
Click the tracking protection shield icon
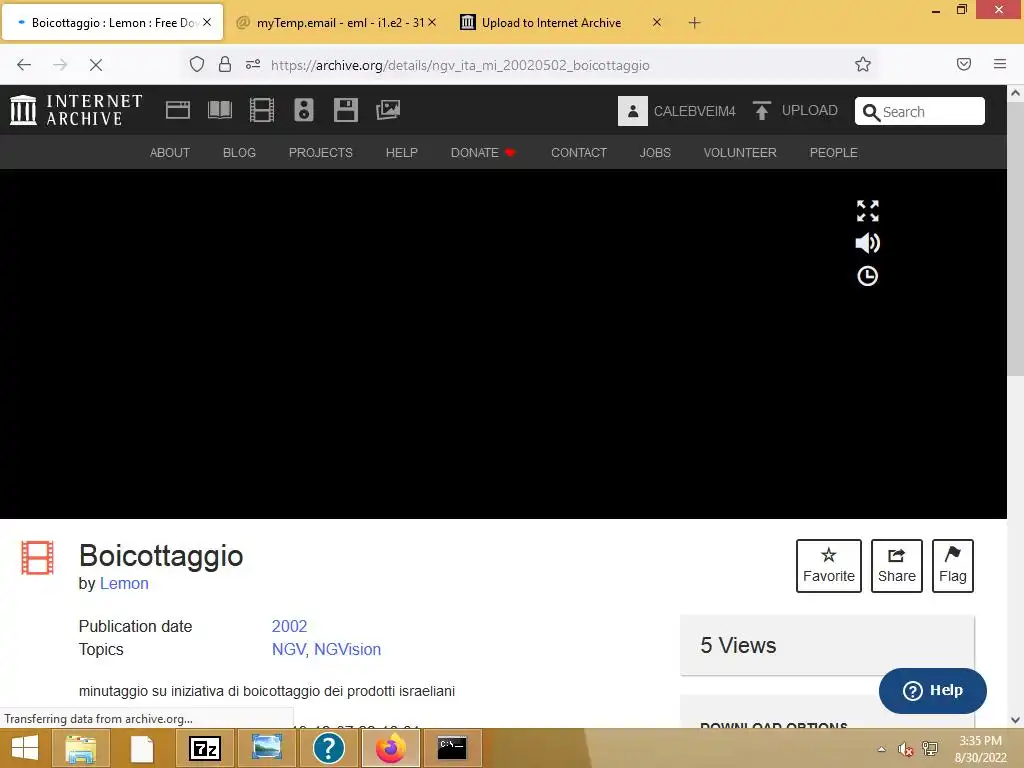coord(197,64)
